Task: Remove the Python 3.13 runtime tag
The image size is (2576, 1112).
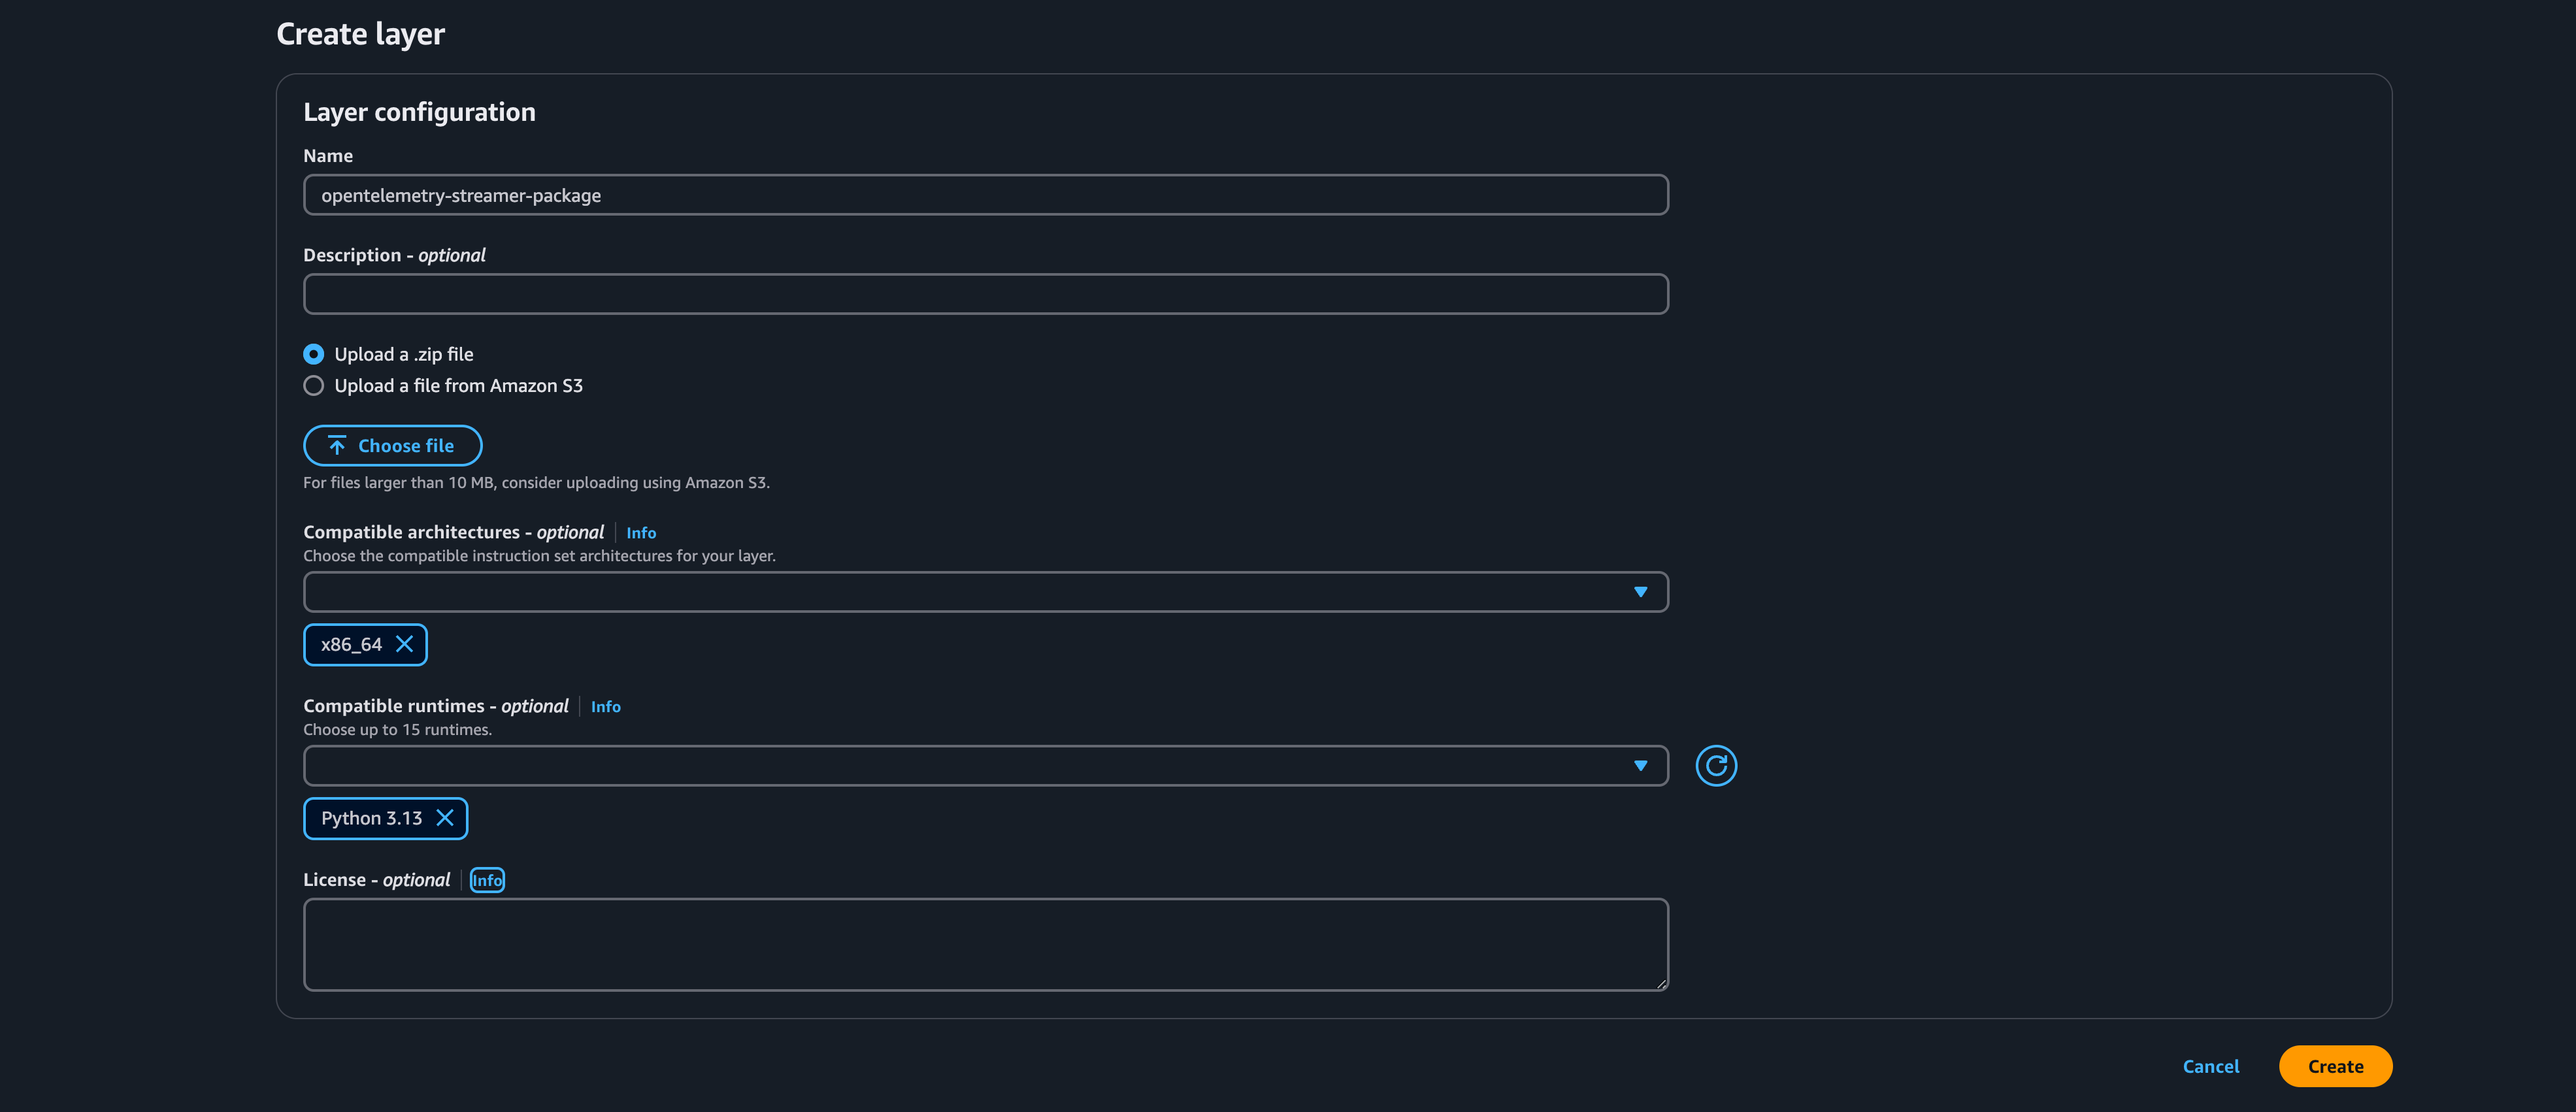Action: (446, 818)
